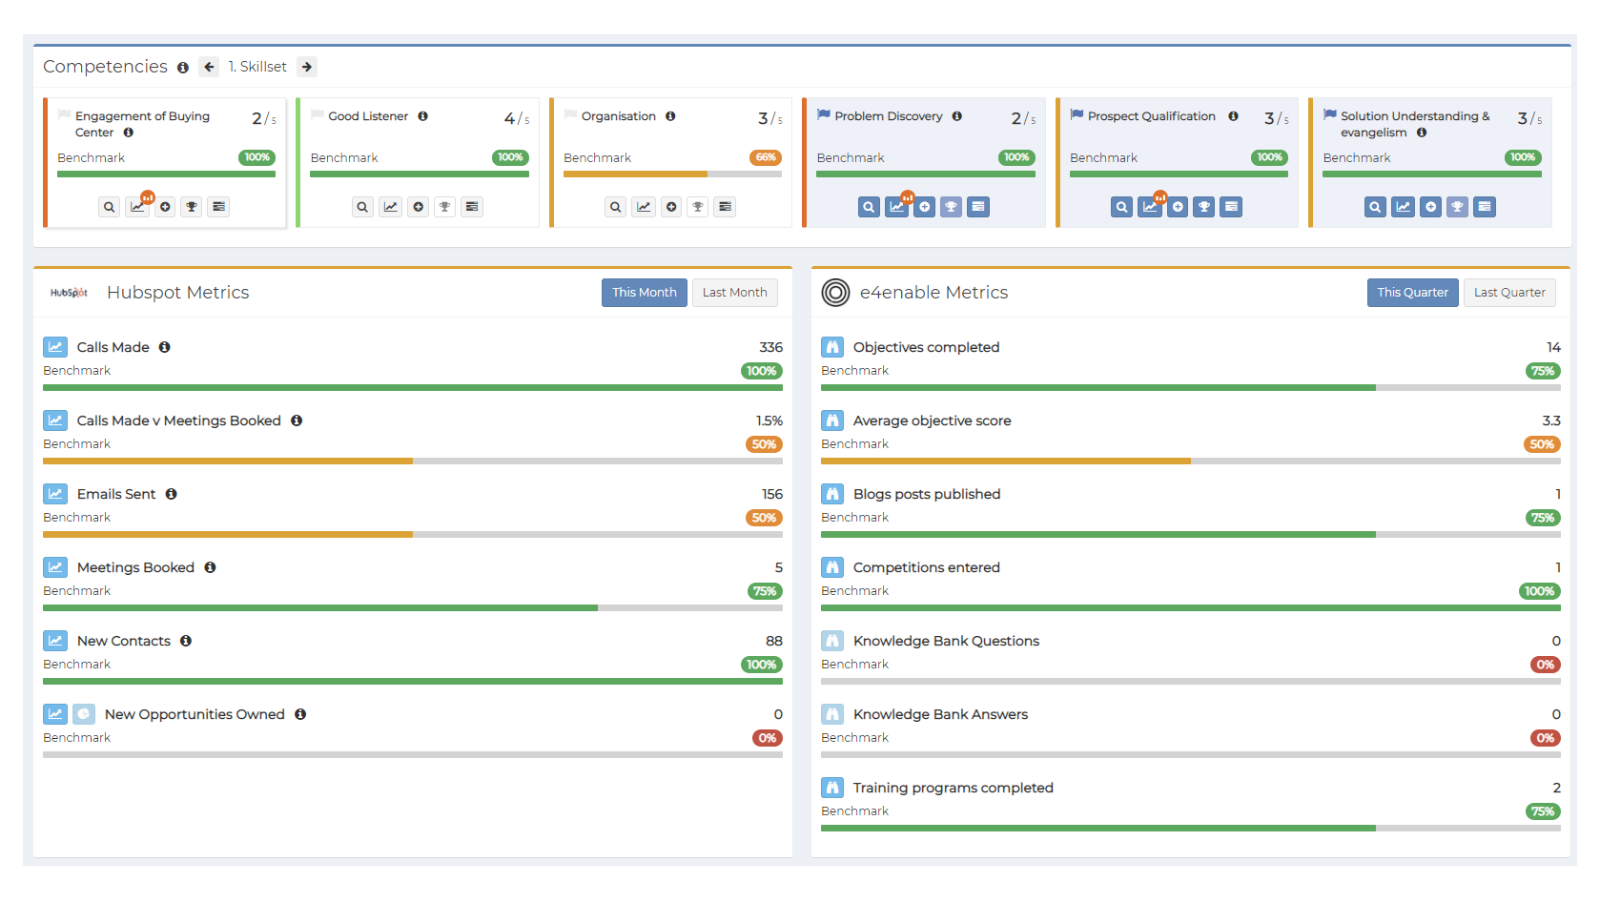Select the This Quarter button

tap(1412, 293)
